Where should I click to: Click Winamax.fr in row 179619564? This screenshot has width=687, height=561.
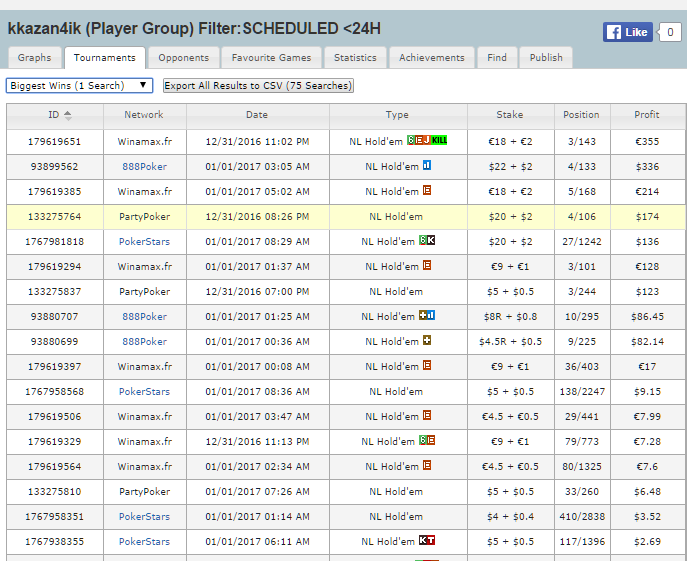point(145,466)
